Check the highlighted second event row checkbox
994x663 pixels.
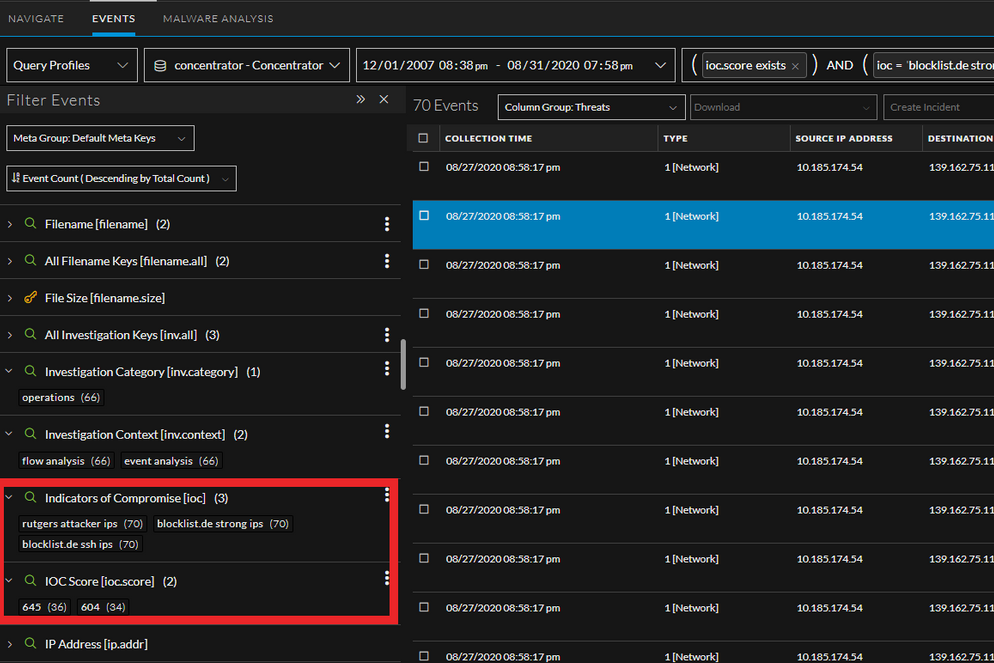[x=424, y=216]
